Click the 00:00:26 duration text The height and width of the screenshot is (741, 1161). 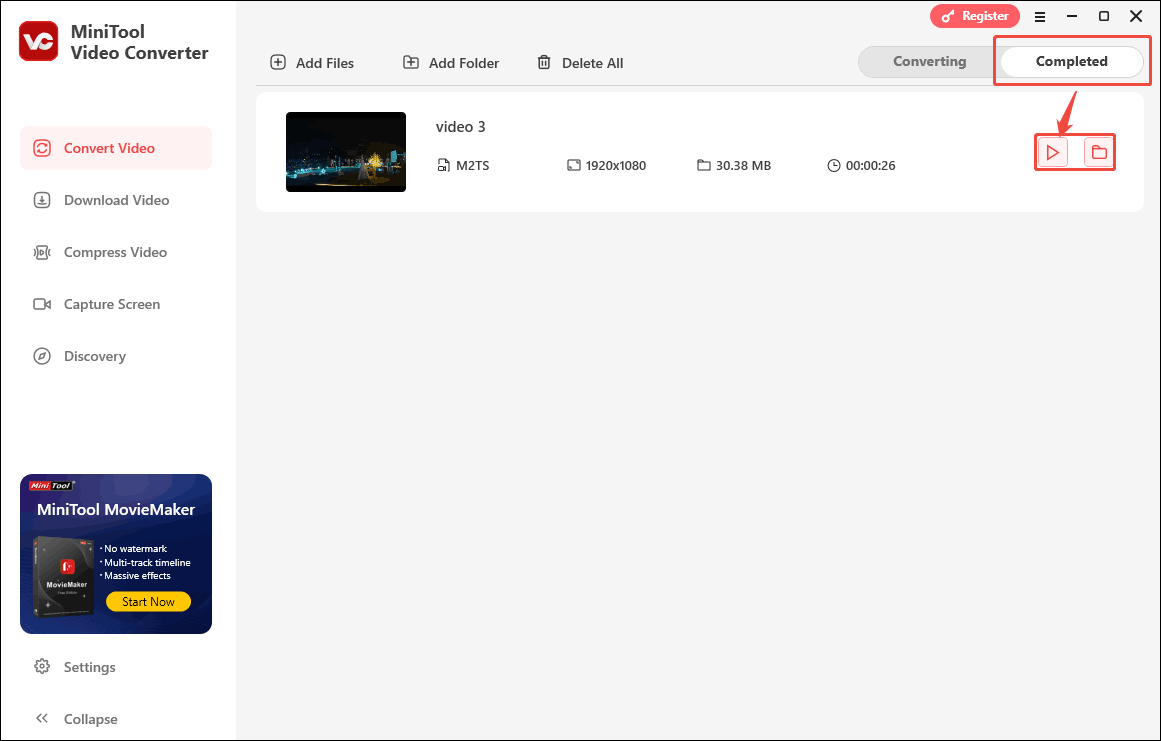[x=871, y=165]
